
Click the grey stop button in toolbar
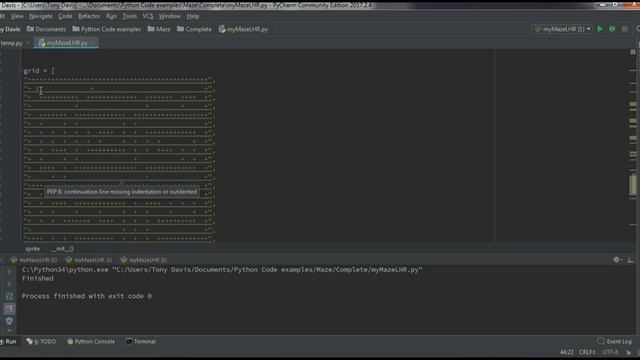(624, 29)
